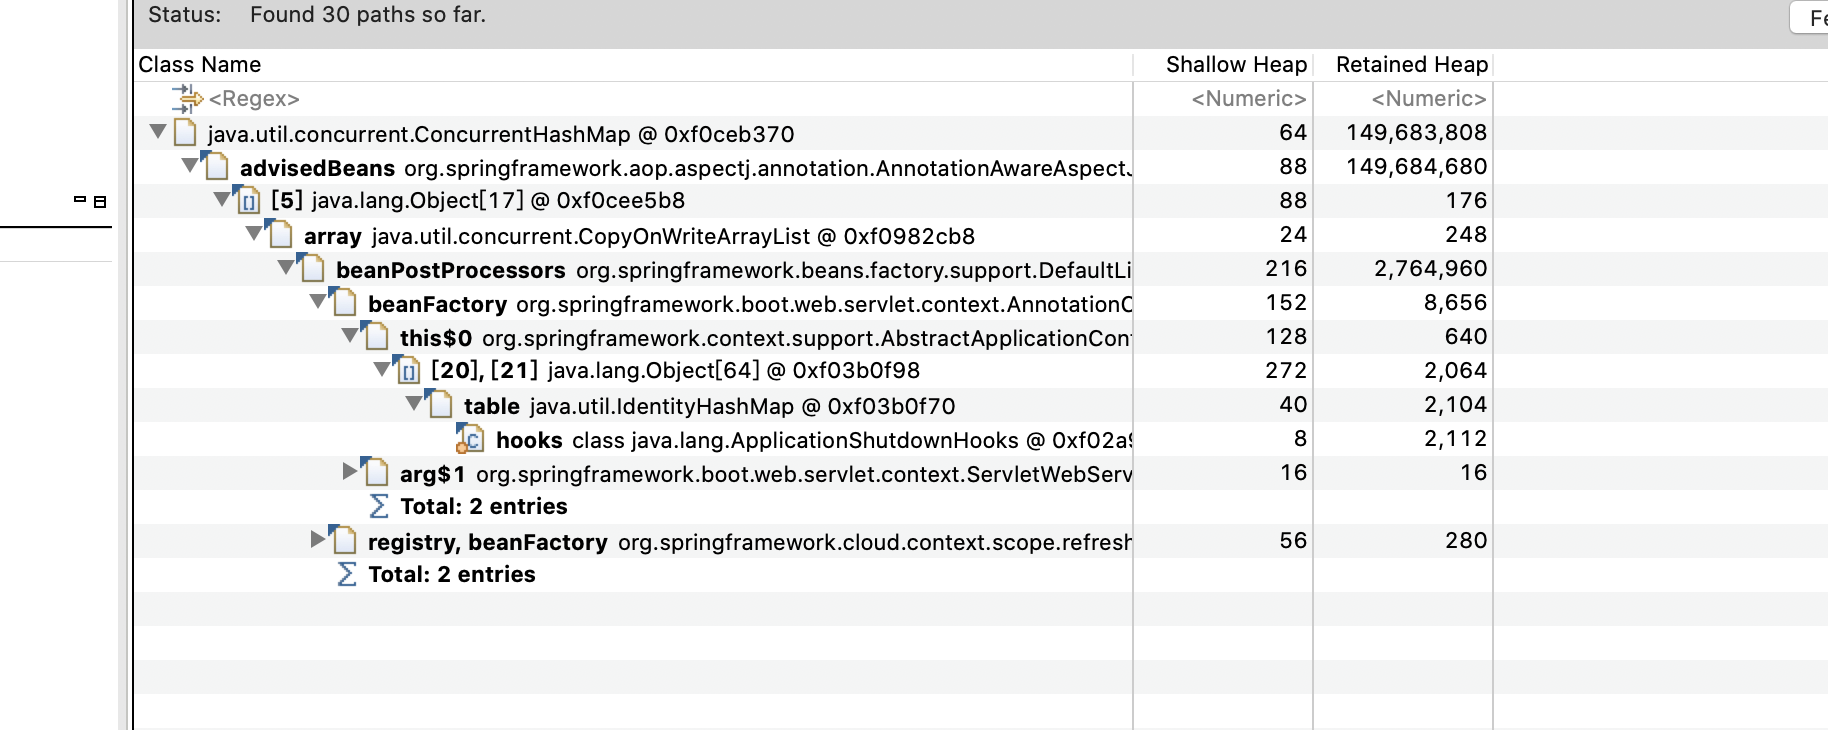The height and width of the screenshot is (730, 1828).
Task: Click the beanPostProcessors object icon
Action: [x=312, y=268]
